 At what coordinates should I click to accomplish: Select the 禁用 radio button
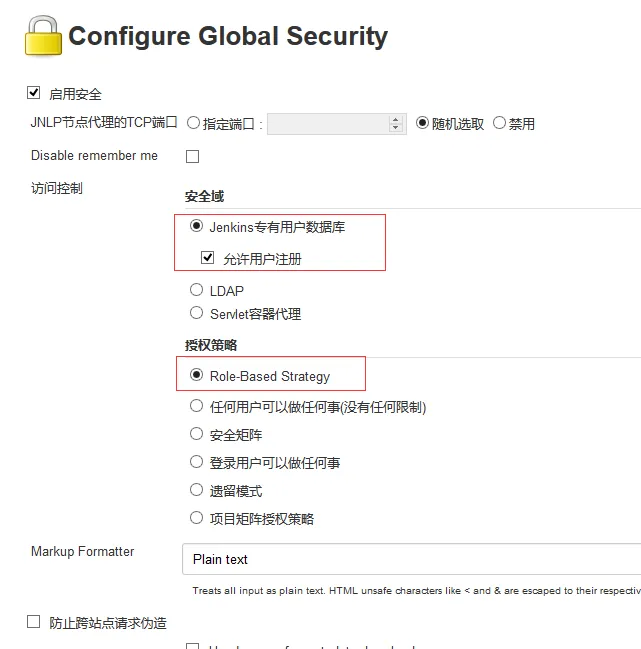coord(499,123)
